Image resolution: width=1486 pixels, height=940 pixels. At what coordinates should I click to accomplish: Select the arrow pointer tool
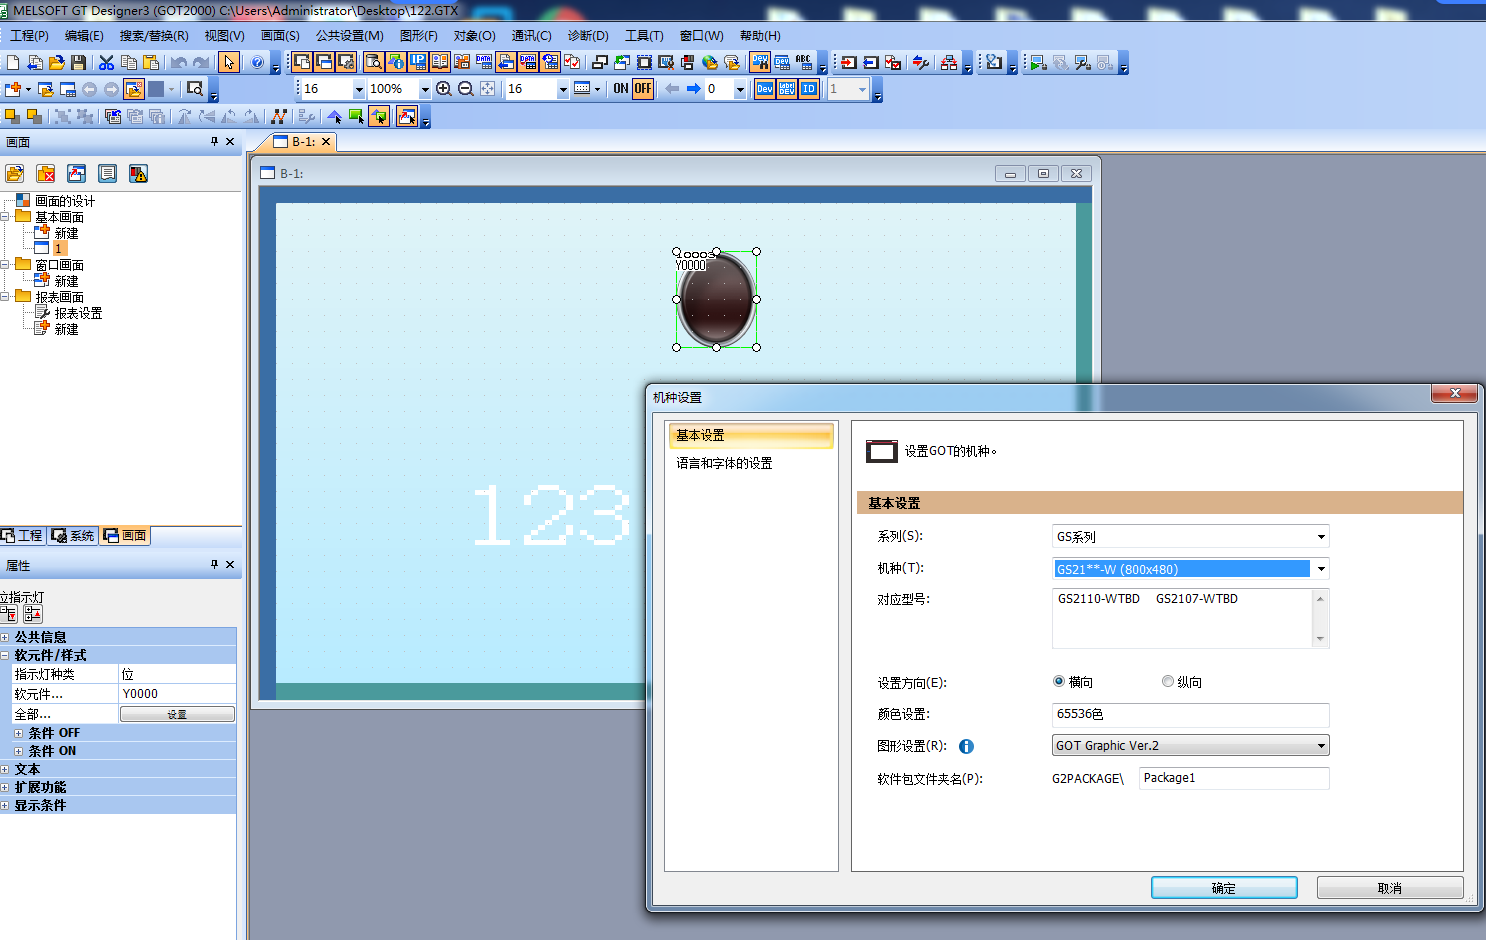pos(229,62)
